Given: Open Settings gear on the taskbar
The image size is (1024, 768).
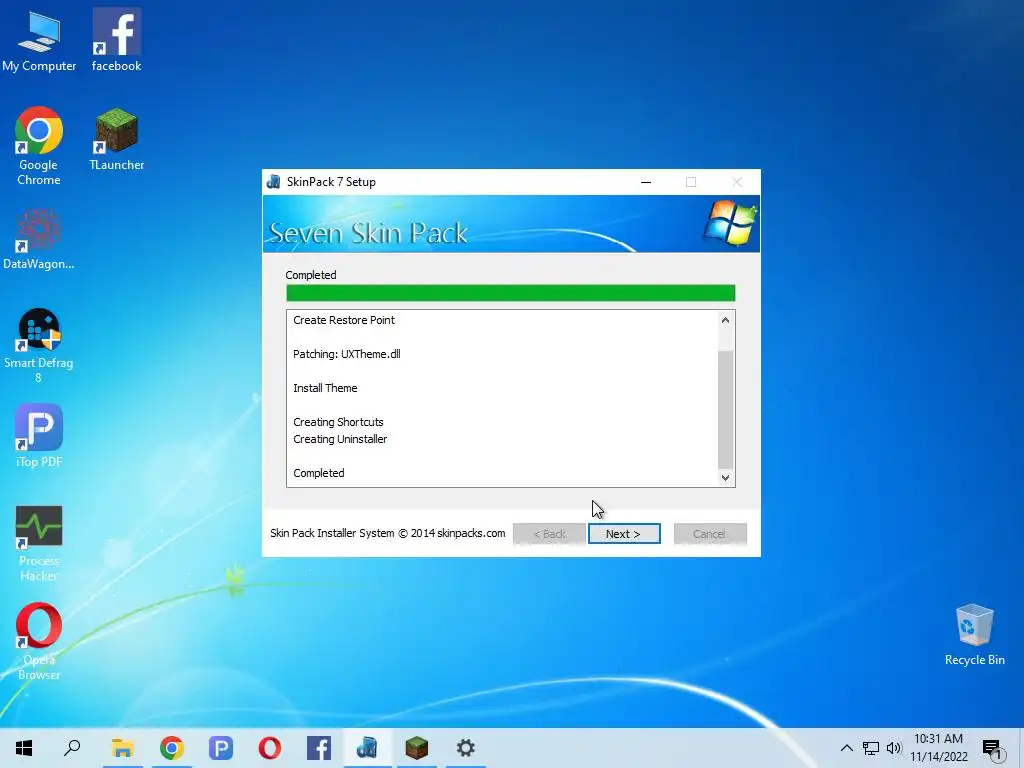Looking at the screenshot, I should [x=466, y=748].
